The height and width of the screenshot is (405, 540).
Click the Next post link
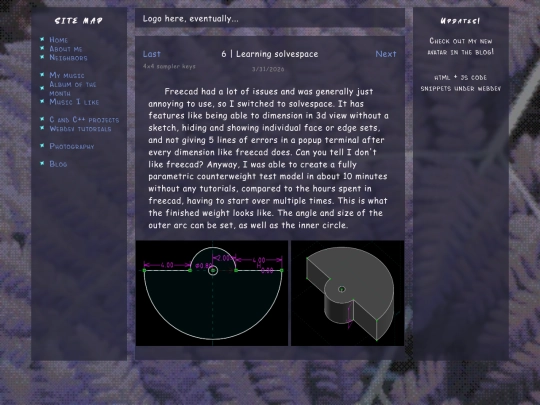click(x=386, y=54)
